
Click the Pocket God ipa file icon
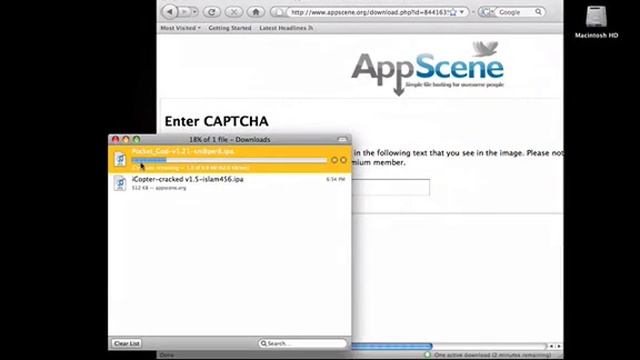(x=120, y=159)
